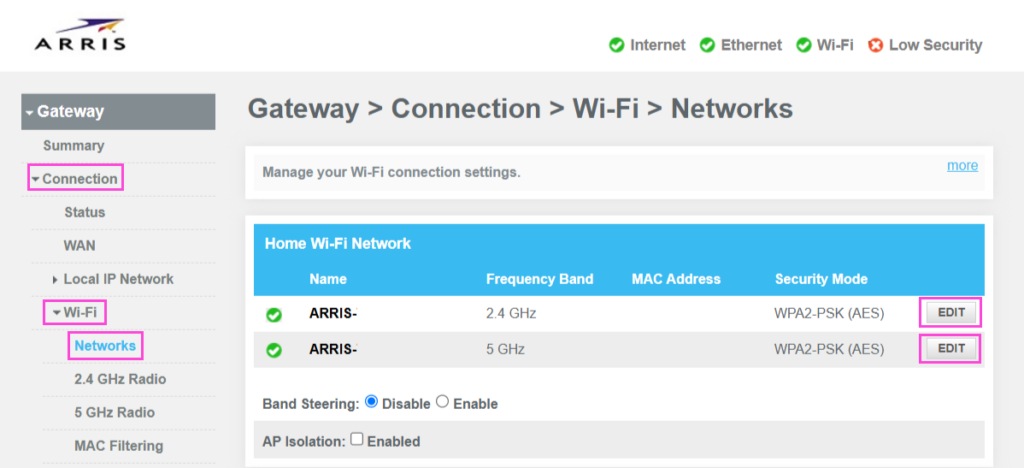Toggle the AP Isolation Enabled checkbox
Viewport: 1024px width, 468px height.
[x=356, y=440]
